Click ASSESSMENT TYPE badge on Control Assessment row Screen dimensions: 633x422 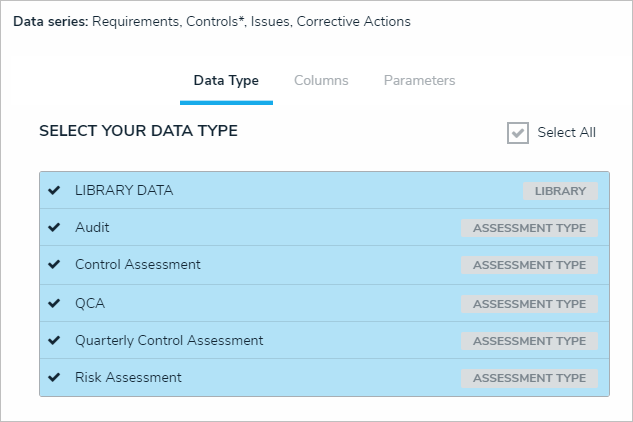[529, 266]
